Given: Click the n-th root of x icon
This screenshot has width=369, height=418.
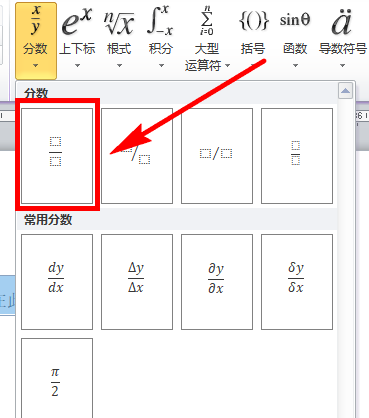Looking at the screenshot, I should [119, 23].
